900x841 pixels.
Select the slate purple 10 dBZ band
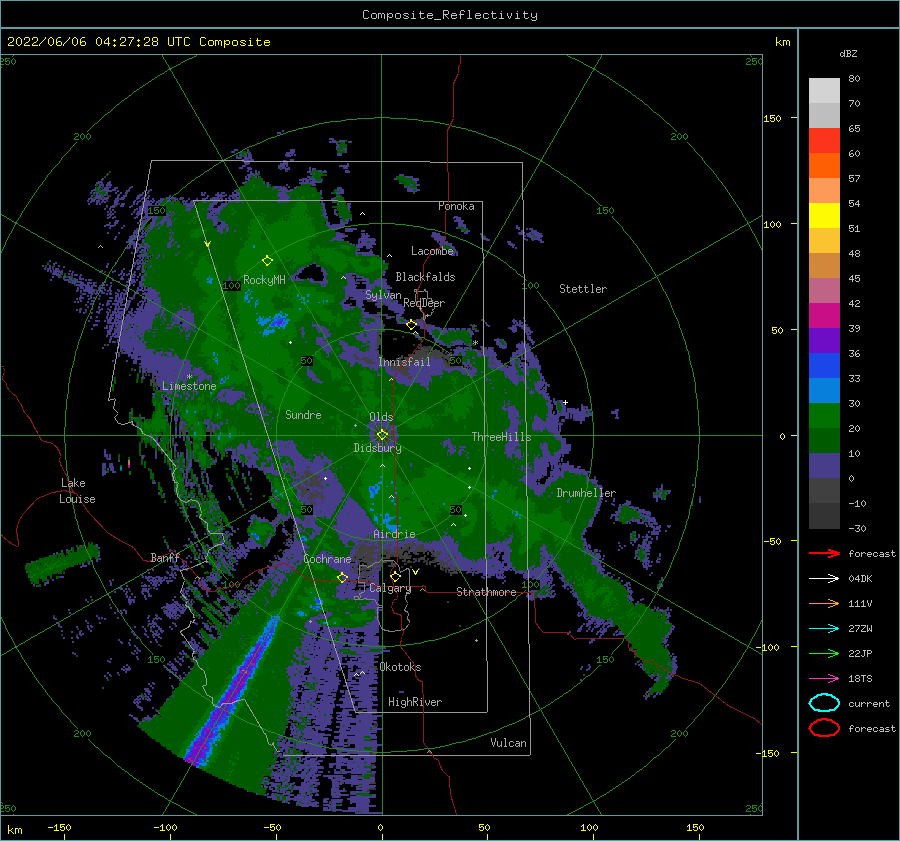[824, 465]
